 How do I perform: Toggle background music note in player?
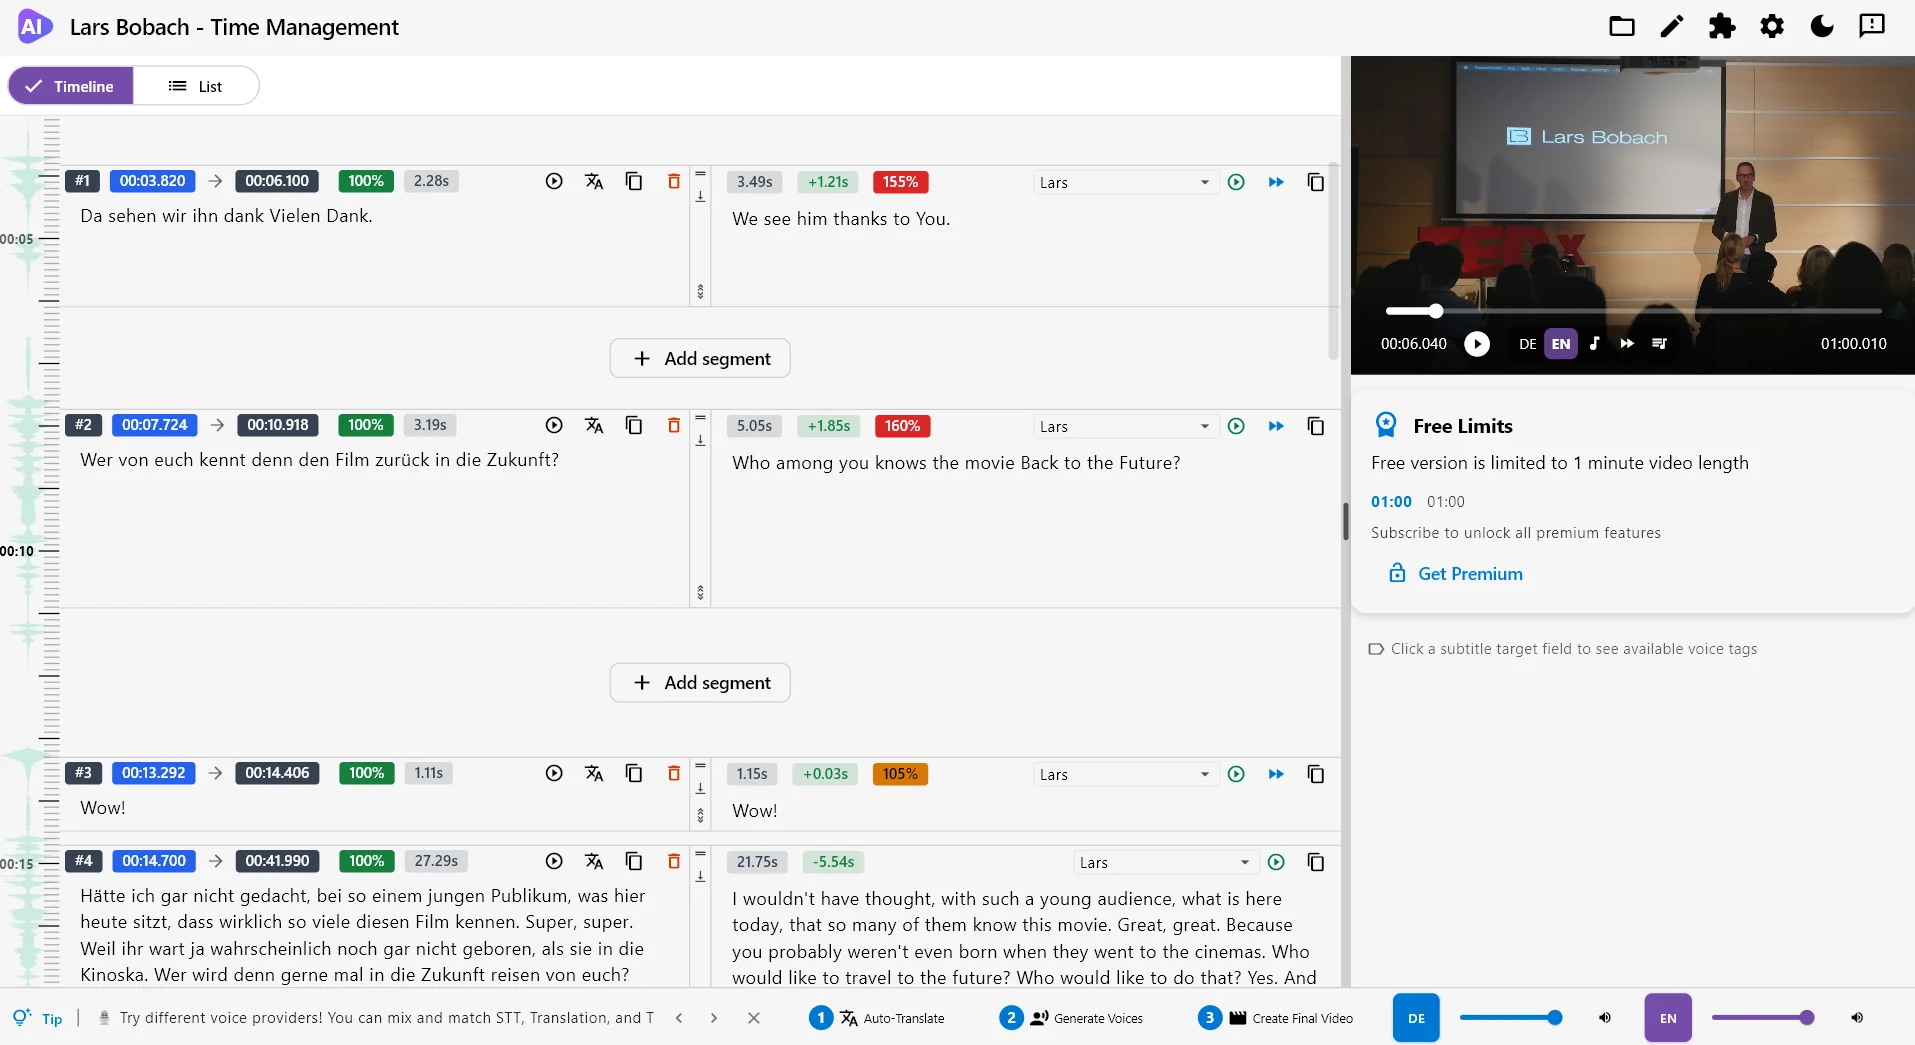point(1594,343)
